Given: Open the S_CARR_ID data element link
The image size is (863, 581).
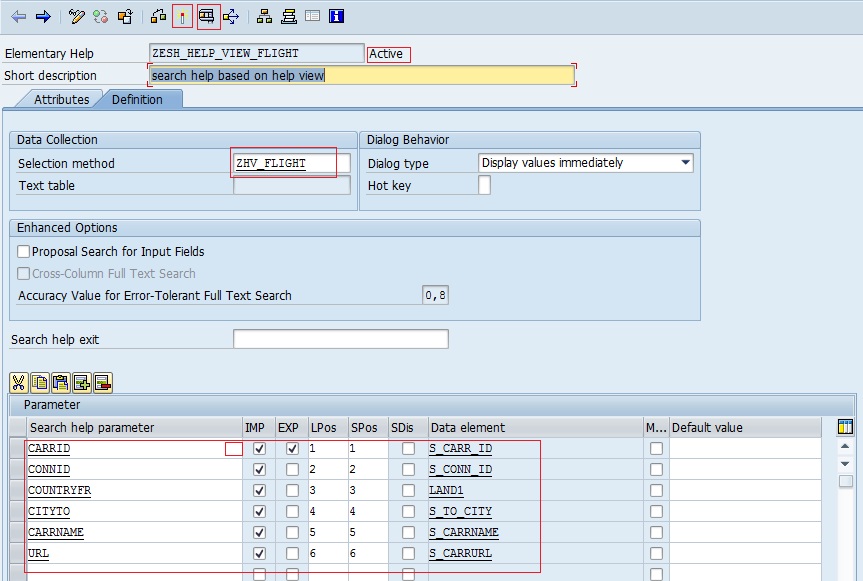Looking at the screenshot, I should [x=458, y=448].
